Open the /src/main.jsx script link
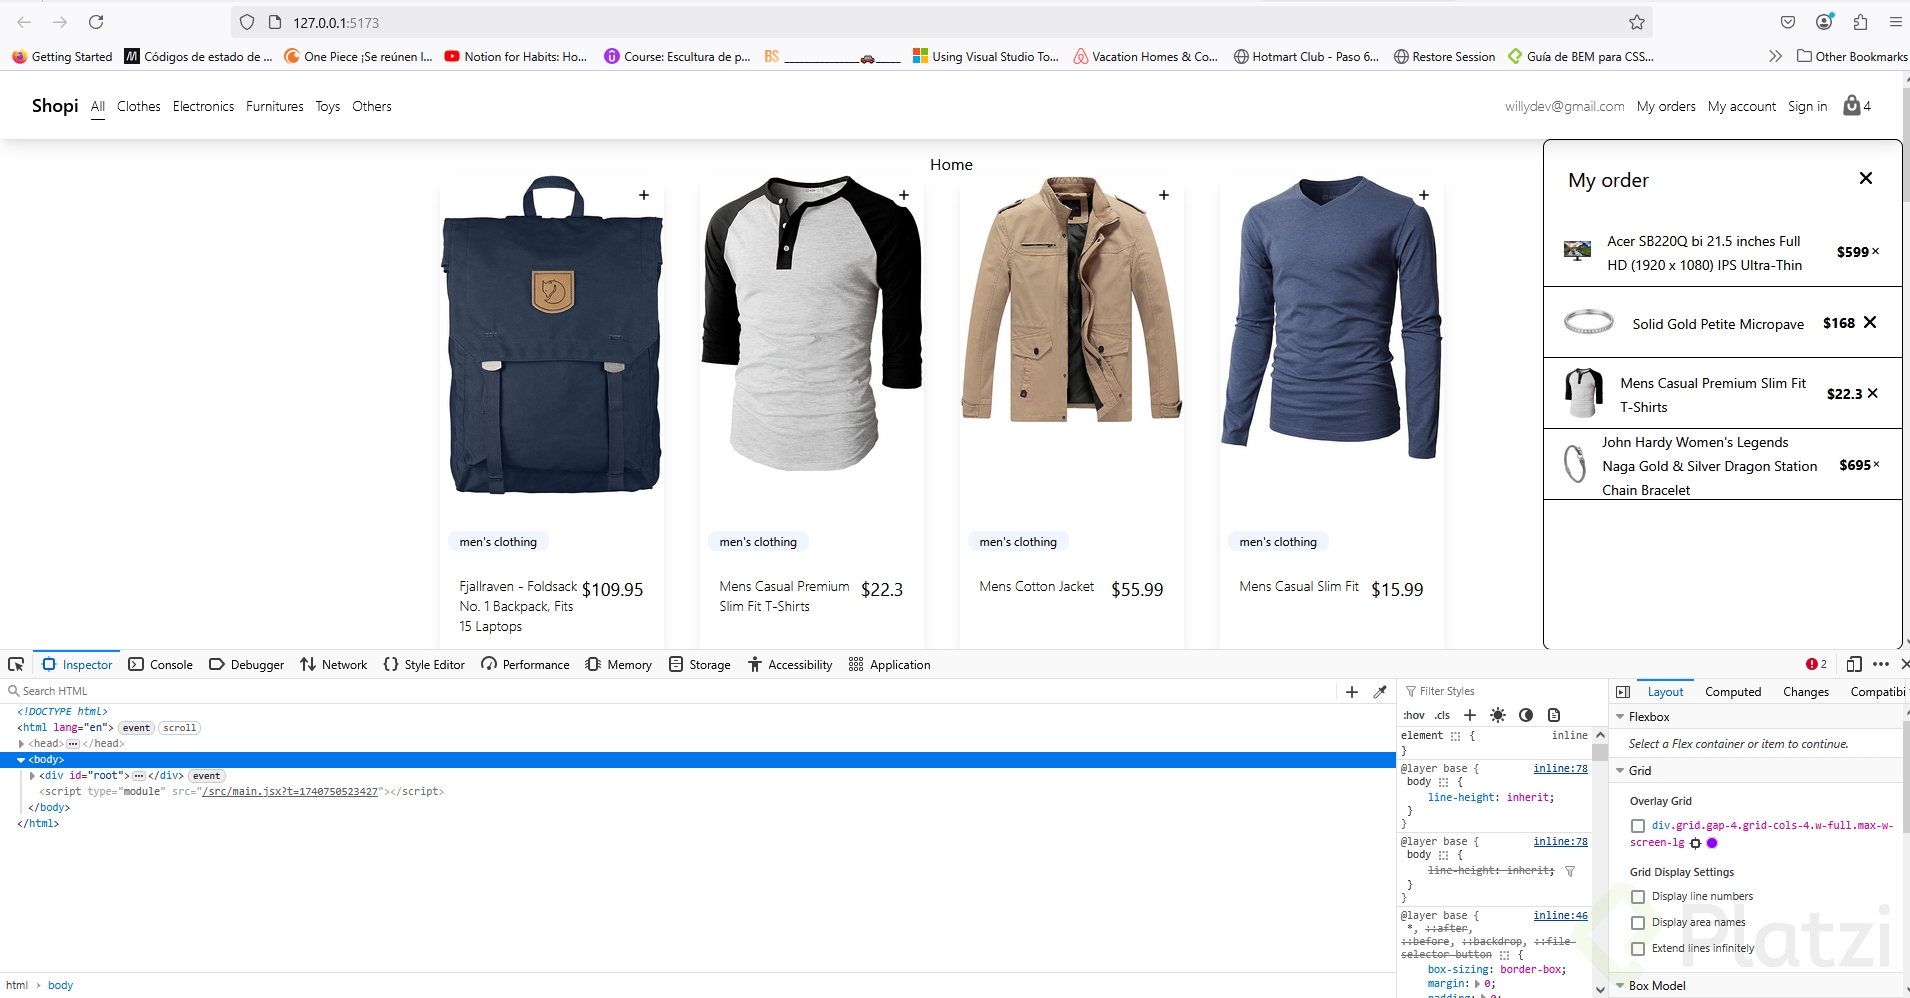The width and height of the screenshot is (1910, 998). (290, 792)
